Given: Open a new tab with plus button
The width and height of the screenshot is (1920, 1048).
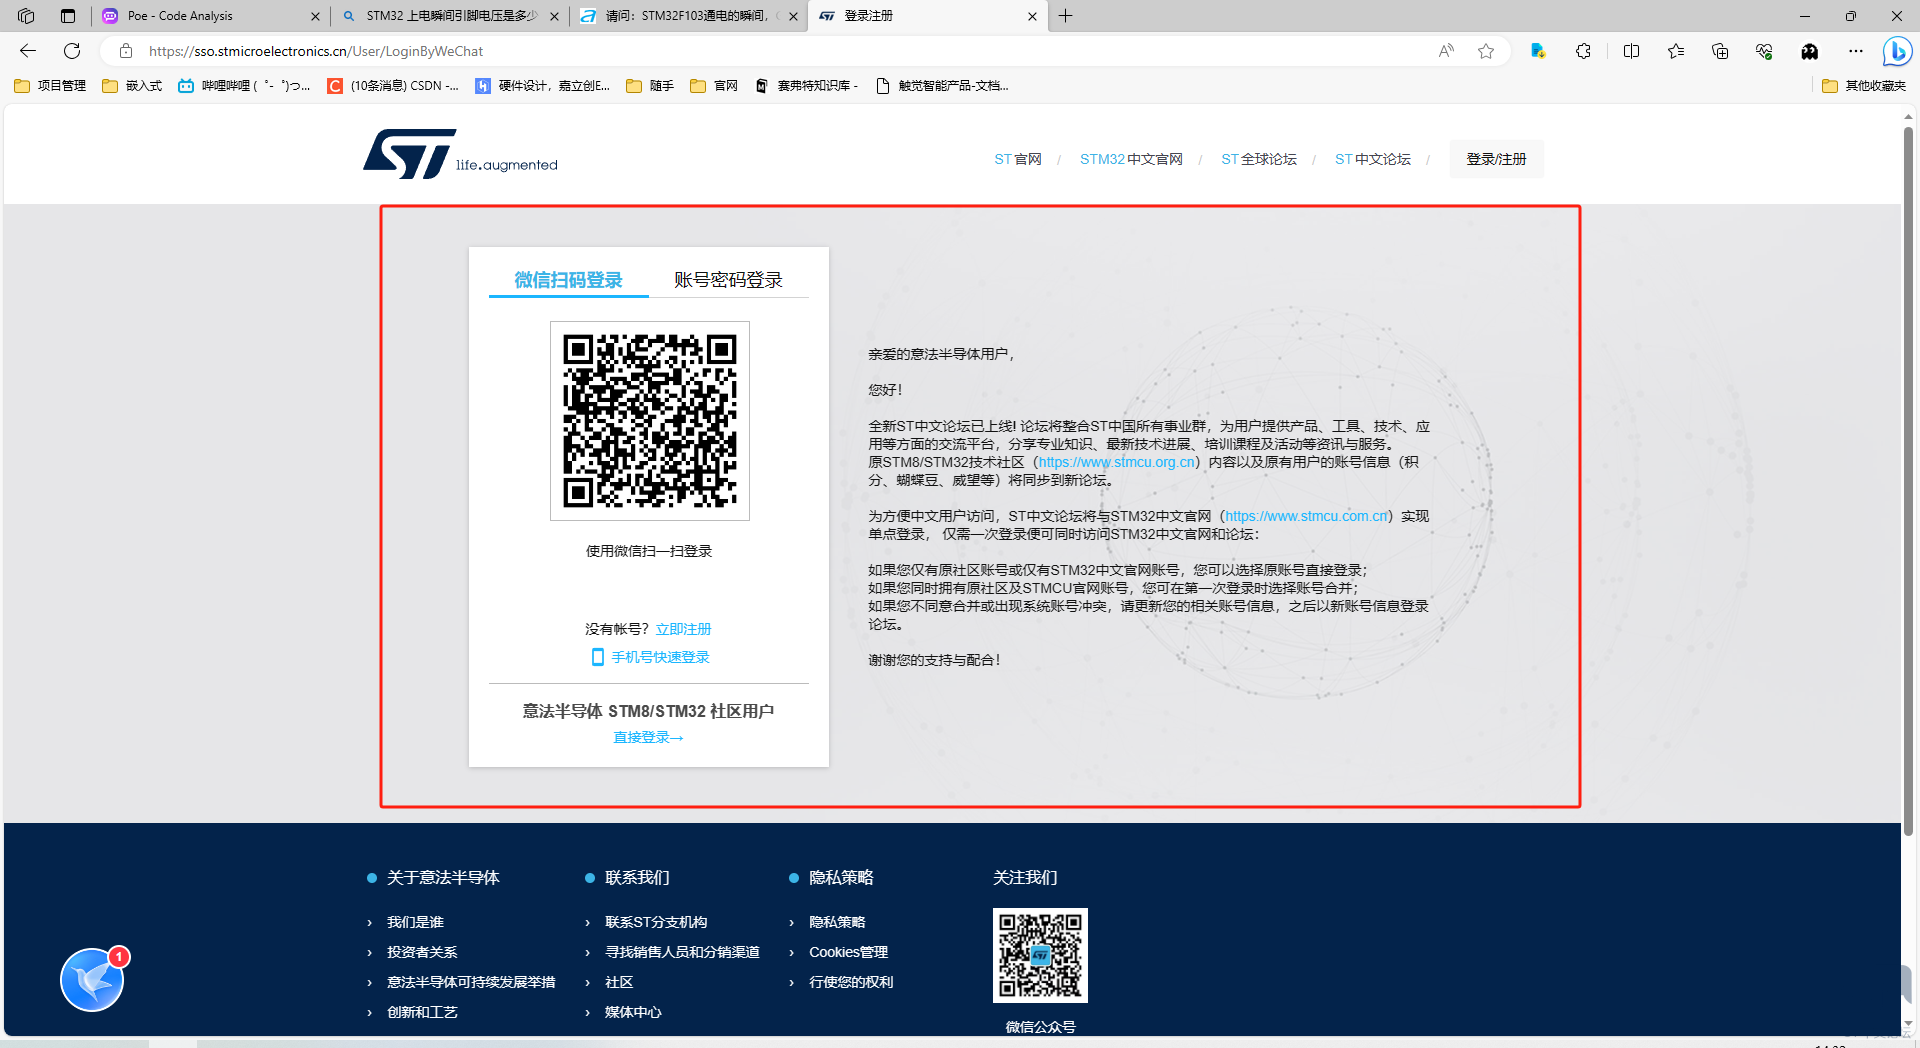Looking at the screenshot, I should 1066,16.
